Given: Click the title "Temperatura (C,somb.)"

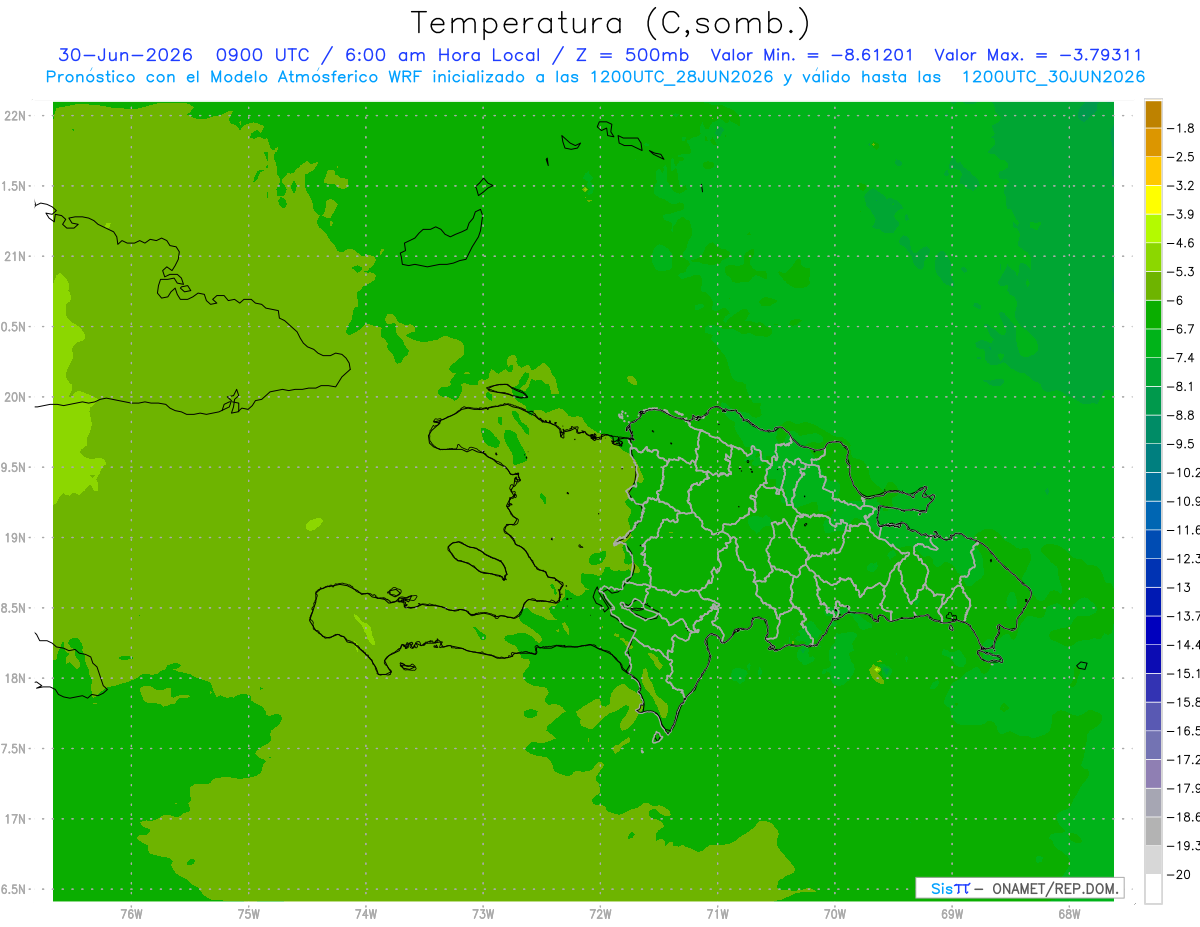Looking at the screenshot, I should pos(610,22).
